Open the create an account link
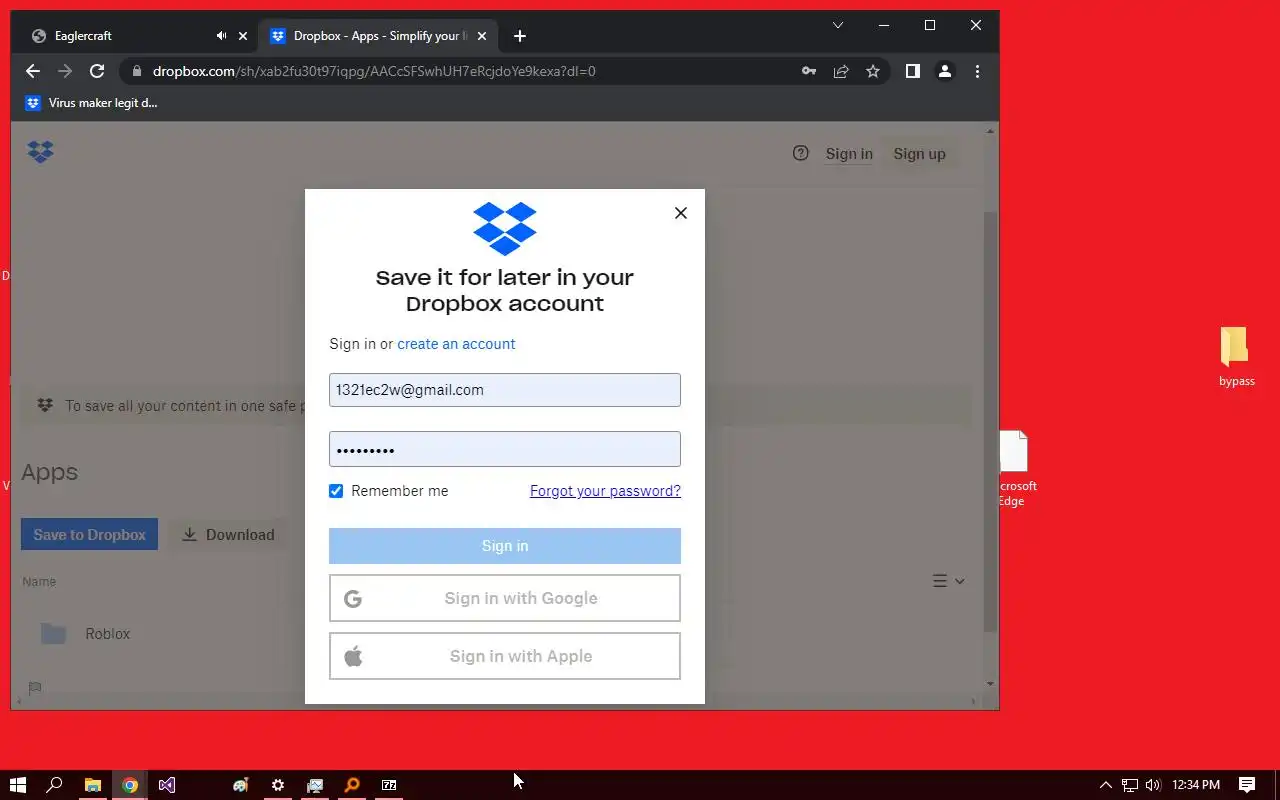Image resolution: width=1280 pixels, height=800 pixels. click(x=456, y=344)
